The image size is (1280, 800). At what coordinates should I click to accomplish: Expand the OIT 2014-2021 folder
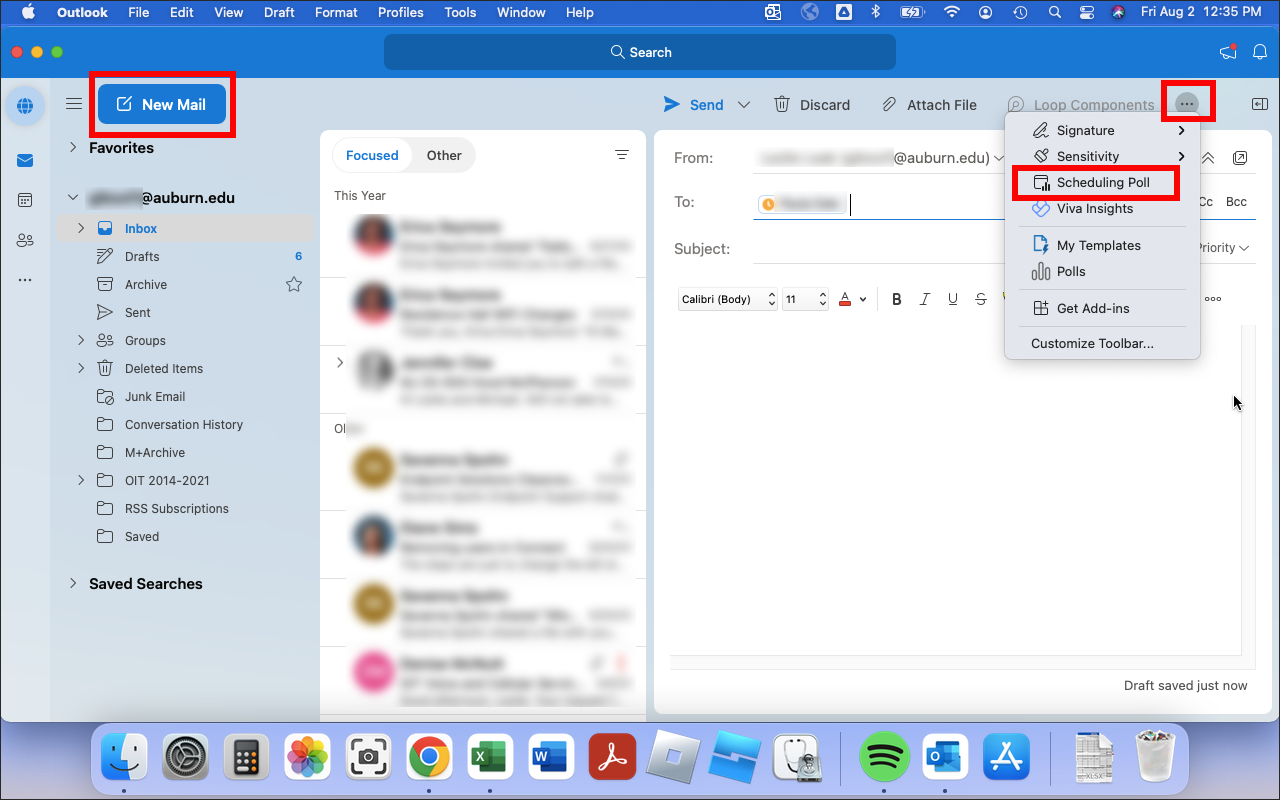[x=81, y=481]
